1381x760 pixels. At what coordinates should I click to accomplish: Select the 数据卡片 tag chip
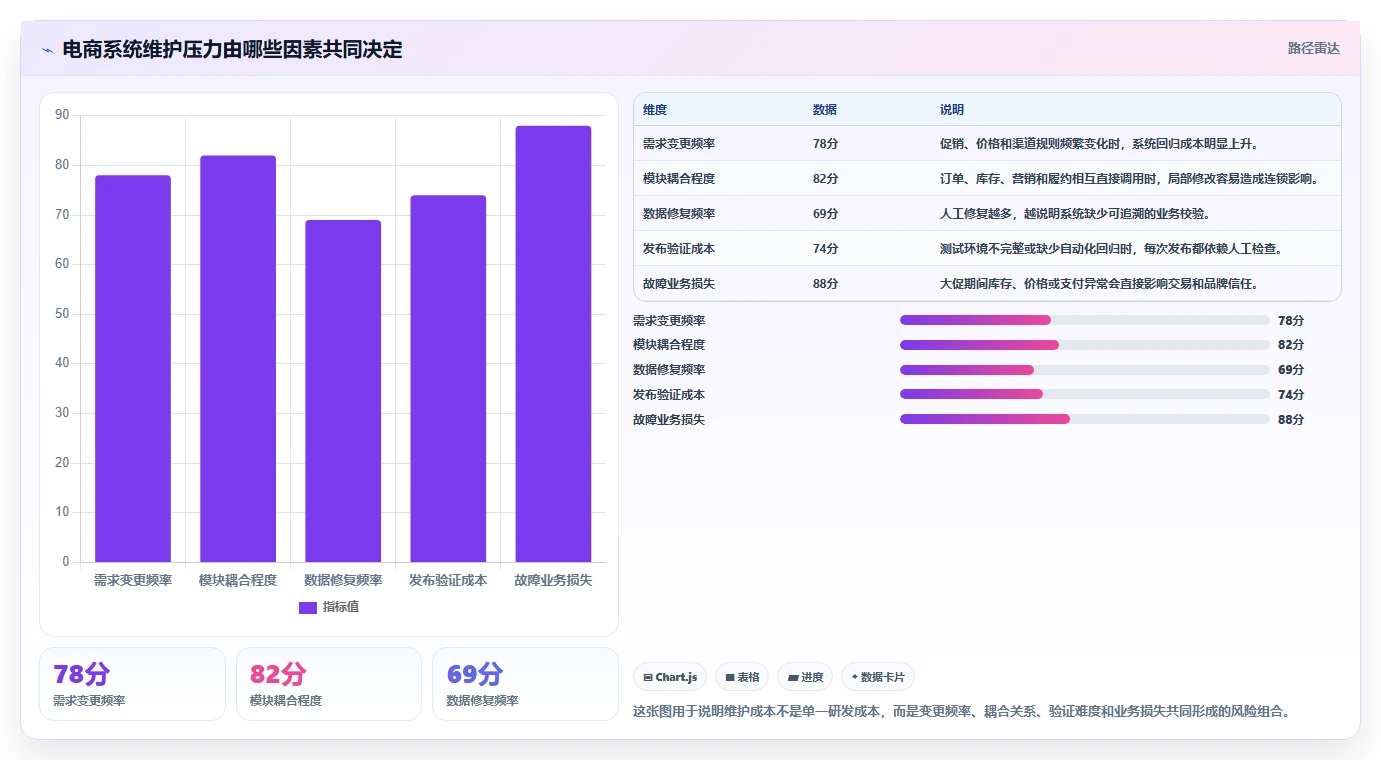pyautogui.click(x=878, y=677)
